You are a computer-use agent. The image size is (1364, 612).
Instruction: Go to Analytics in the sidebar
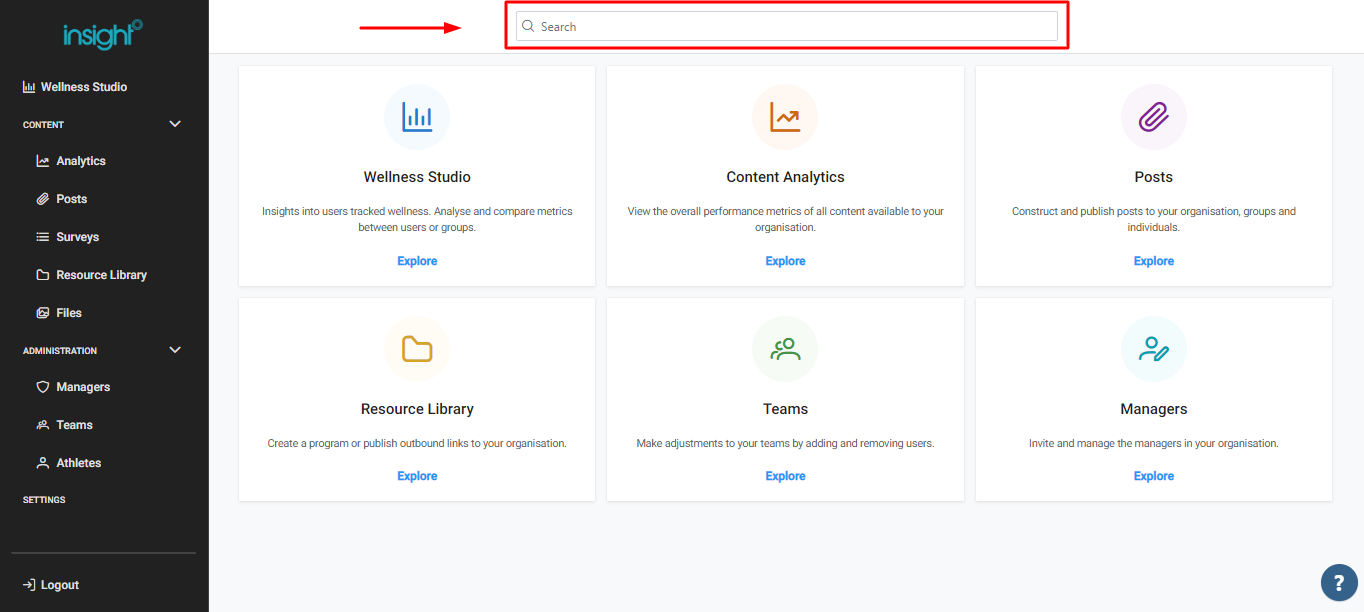click(x=81, y=161)
